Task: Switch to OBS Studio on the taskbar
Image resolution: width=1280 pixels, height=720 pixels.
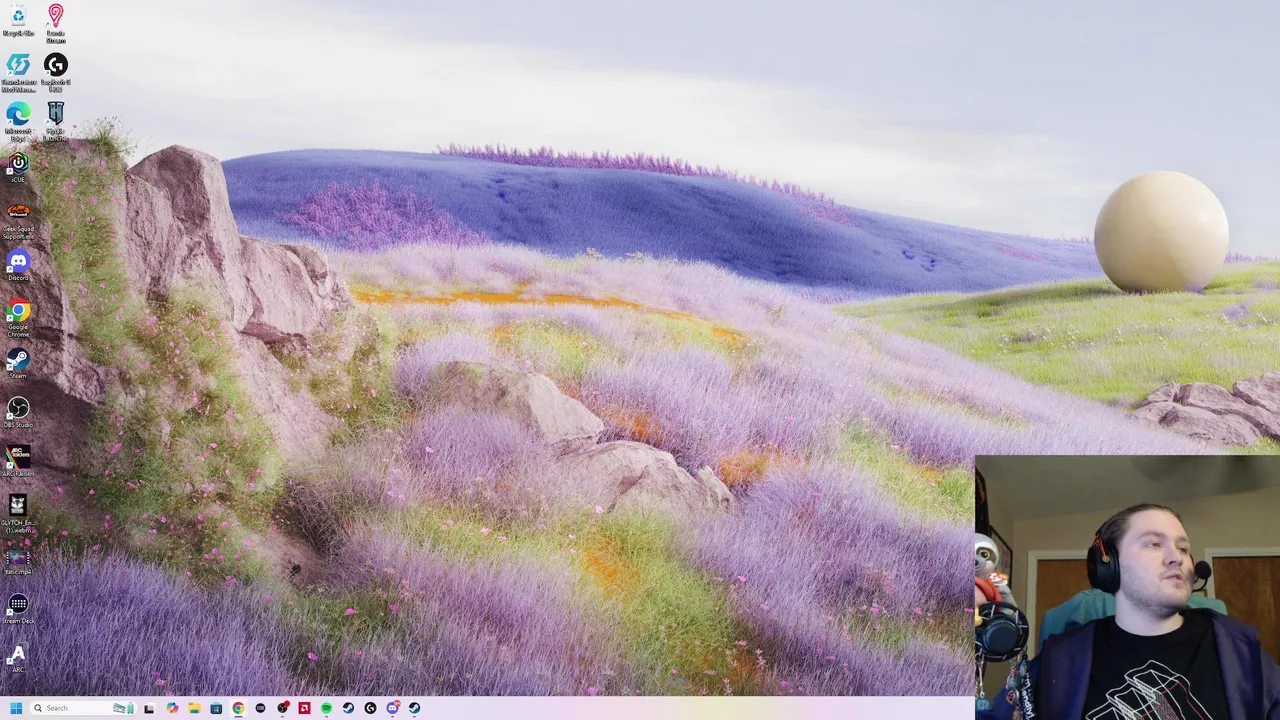Action: [283, 708]
